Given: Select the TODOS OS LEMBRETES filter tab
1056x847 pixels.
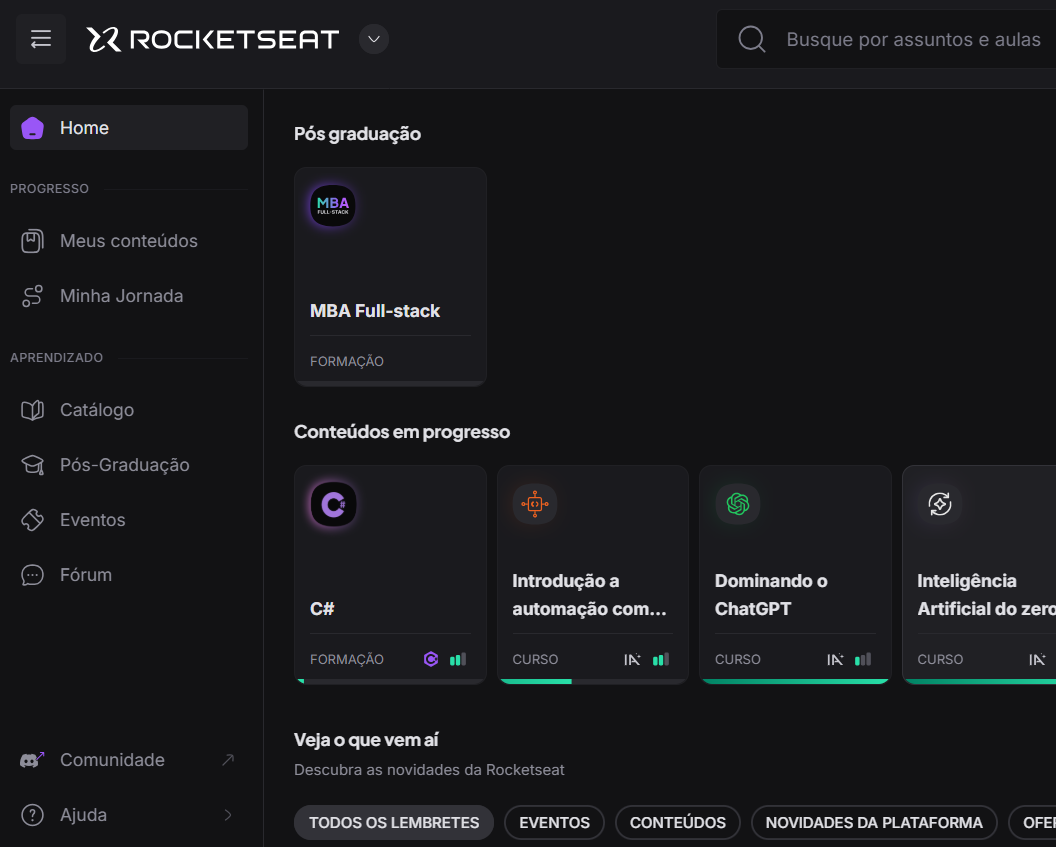Looking at the screenshot, I should point(394,823).
